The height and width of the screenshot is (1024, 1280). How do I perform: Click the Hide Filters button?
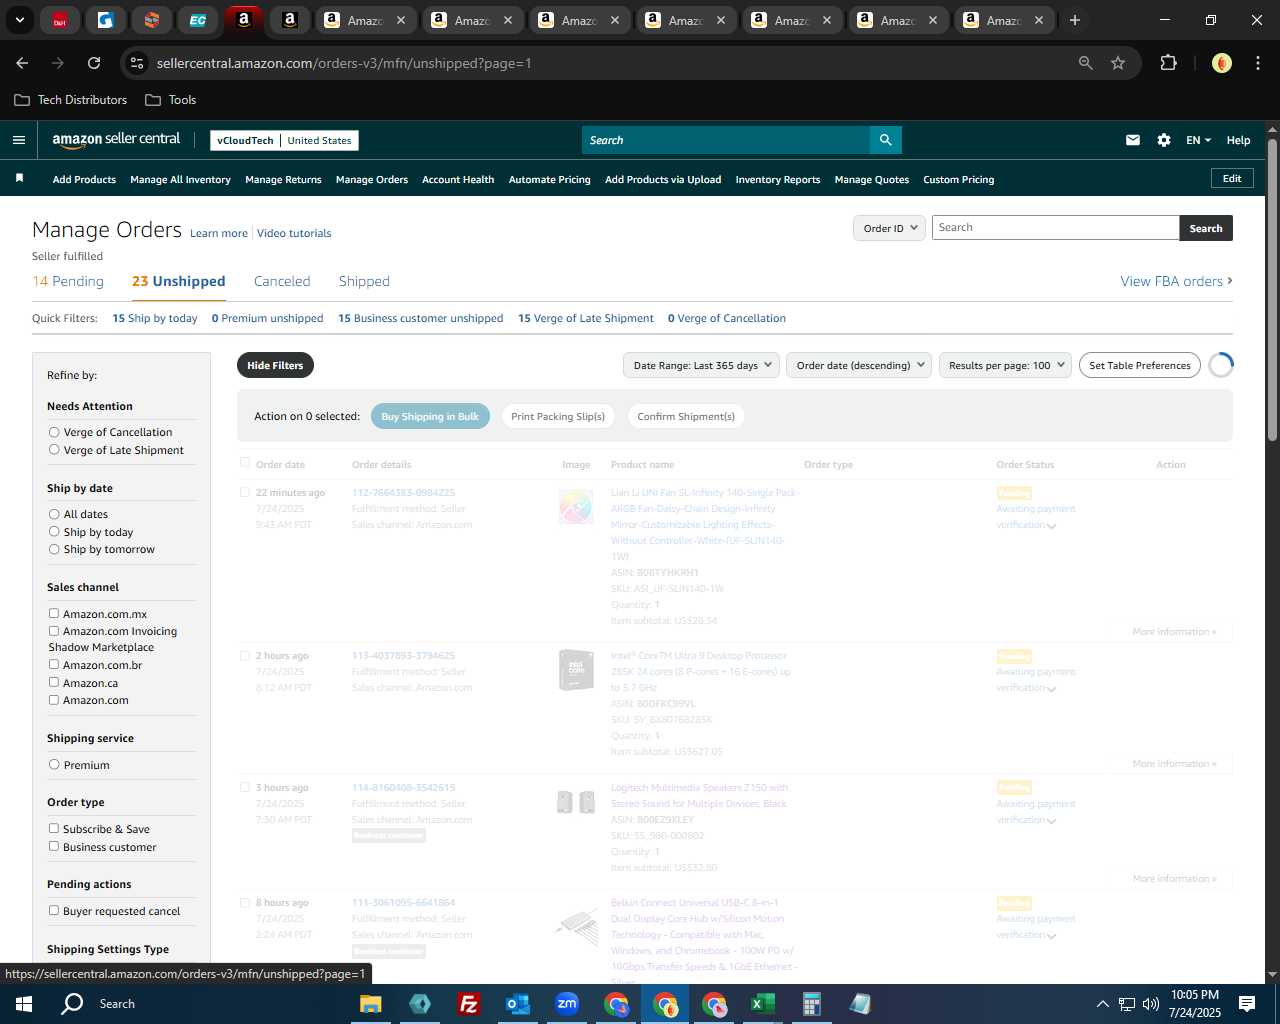(x=275, y=365)
